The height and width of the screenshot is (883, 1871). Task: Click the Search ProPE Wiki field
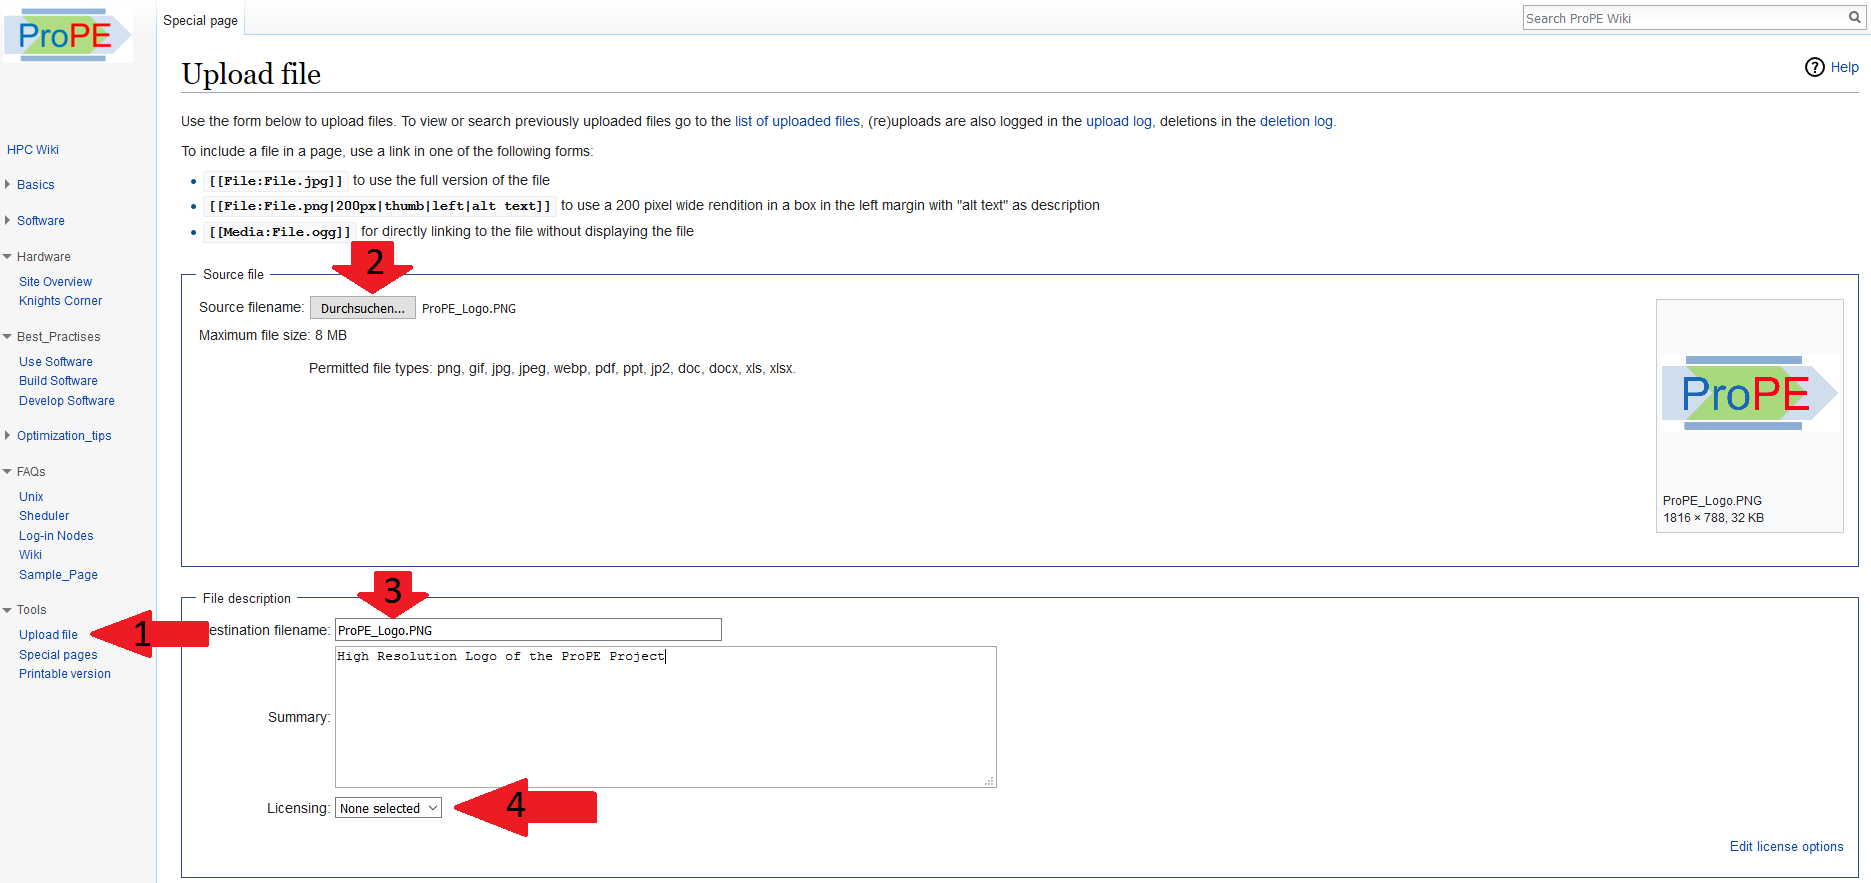tap(1684, 18)
